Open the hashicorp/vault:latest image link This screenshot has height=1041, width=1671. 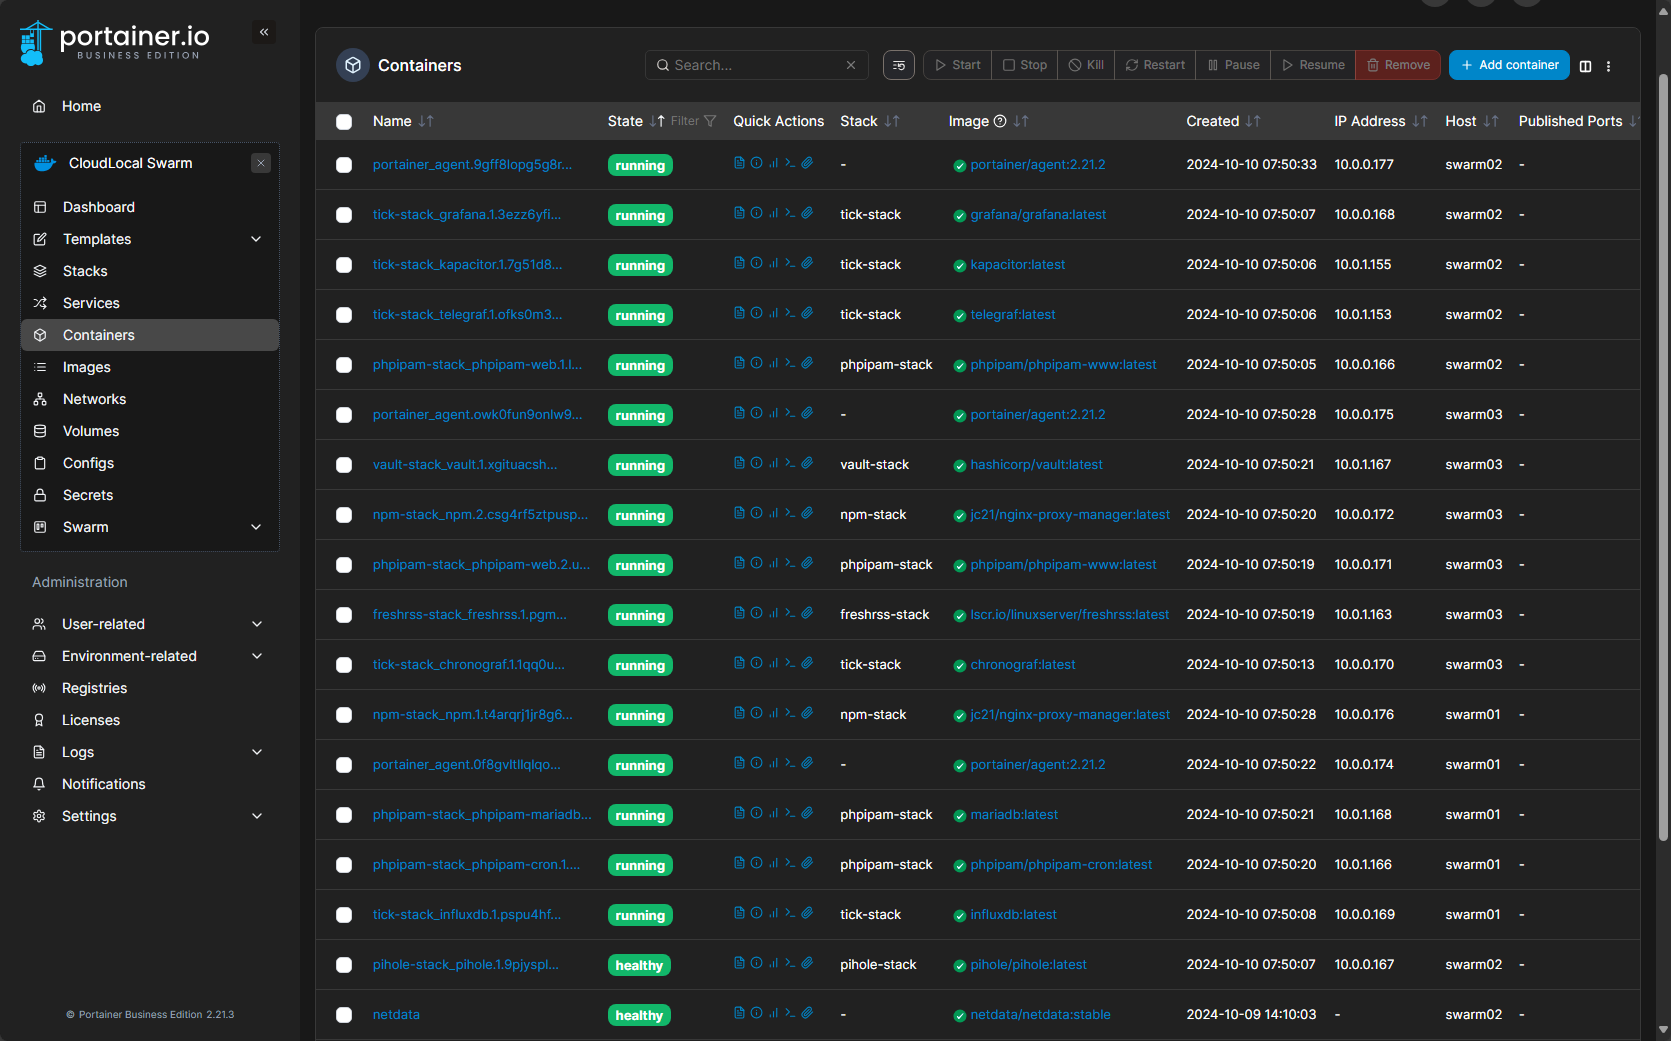click(x=1036, y=465)
